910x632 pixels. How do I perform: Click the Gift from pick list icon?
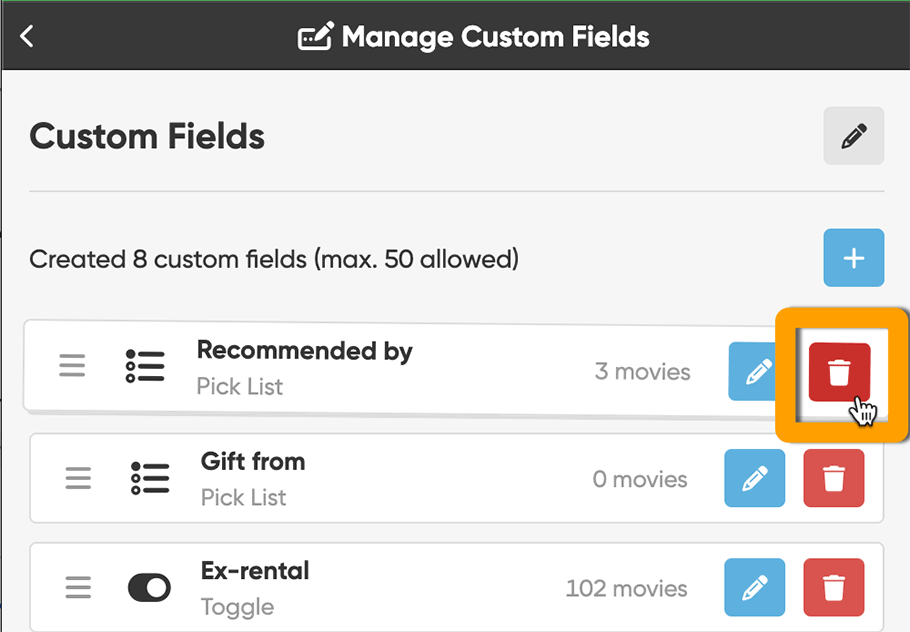pos(150,478)
